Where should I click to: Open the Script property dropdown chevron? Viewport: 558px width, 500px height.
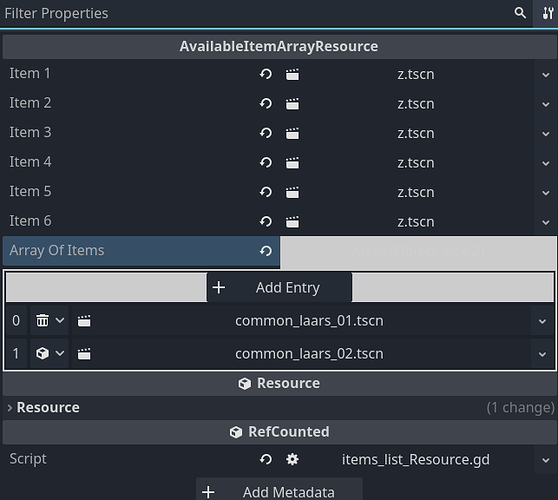[x=546, y=460]
